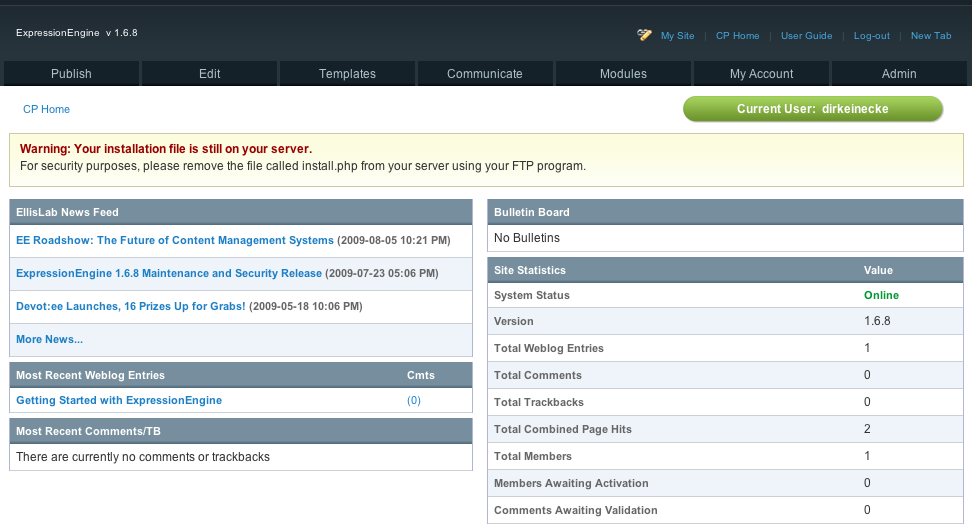Click the Total Members row label

[532, 456]
